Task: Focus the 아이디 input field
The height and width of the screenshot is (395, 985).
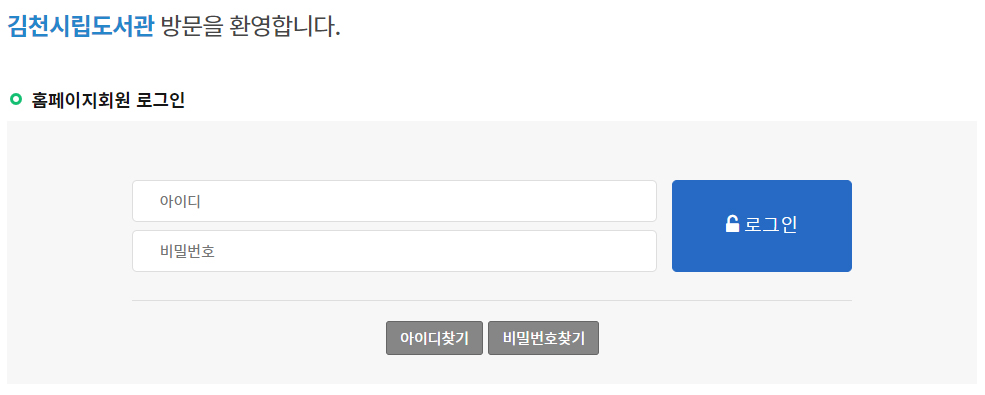Action: click(x=394, y=201)
